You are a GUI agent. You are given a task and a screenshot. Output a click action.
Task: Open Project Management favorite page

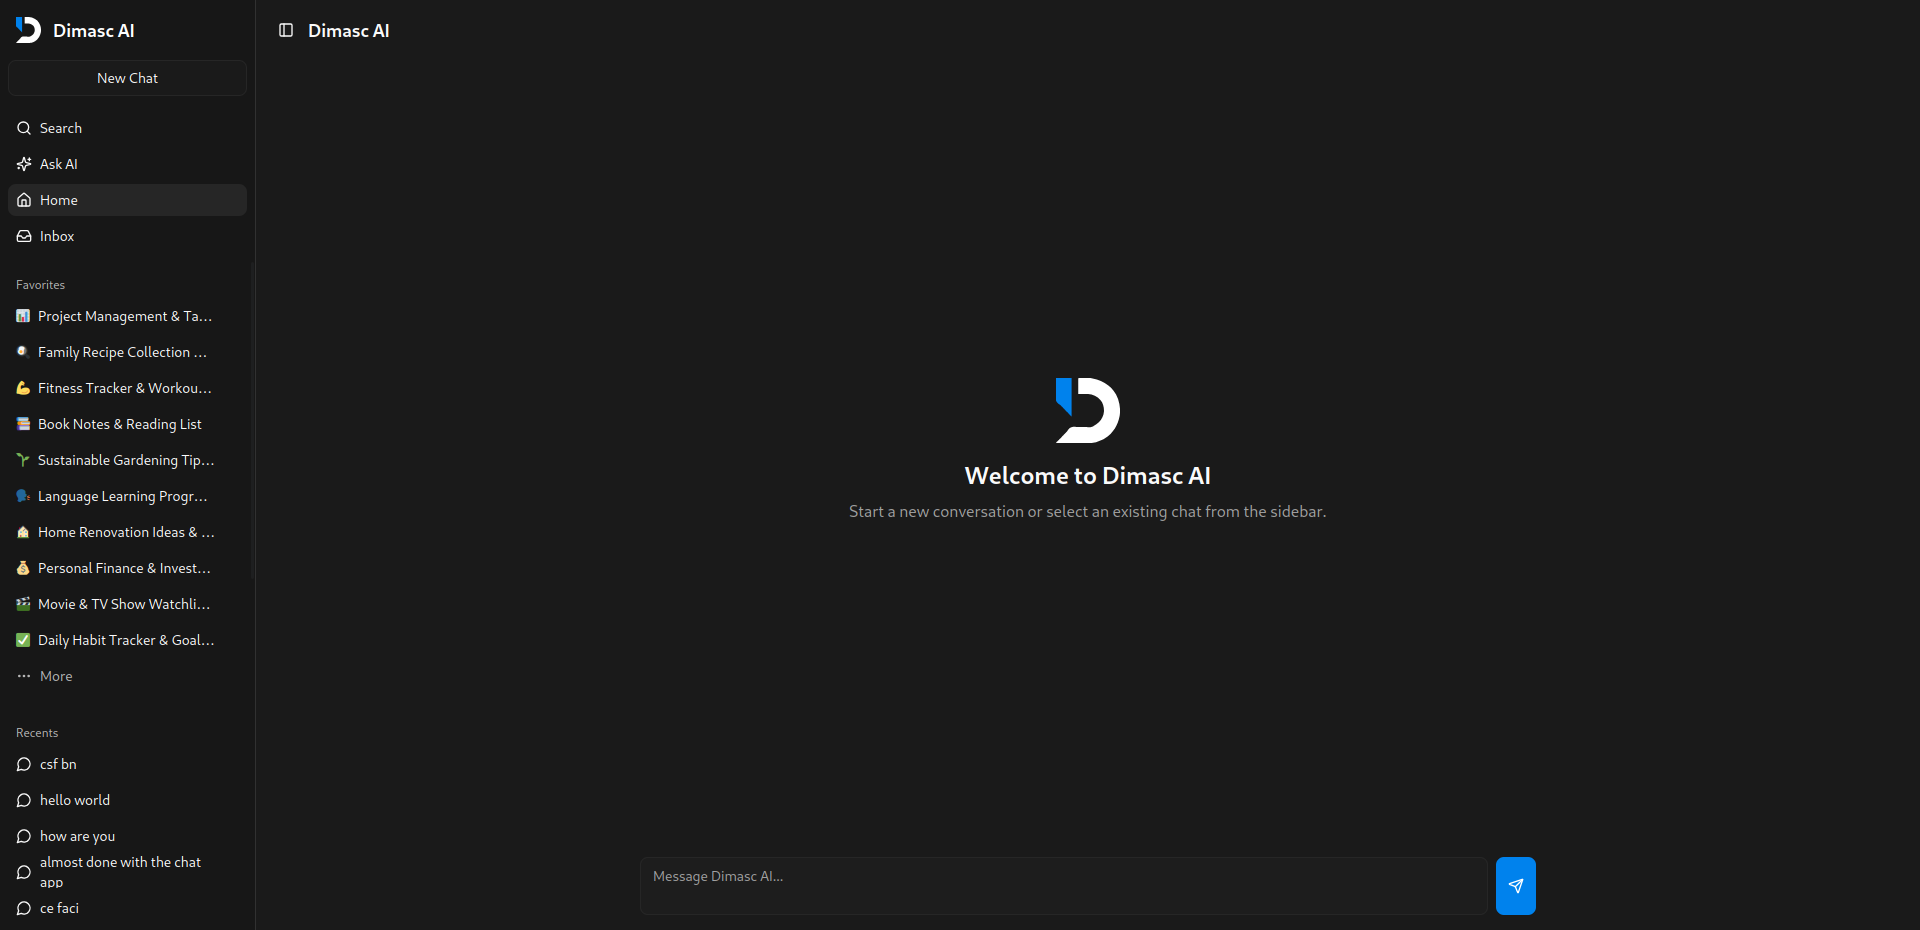[x=124, y=316]
